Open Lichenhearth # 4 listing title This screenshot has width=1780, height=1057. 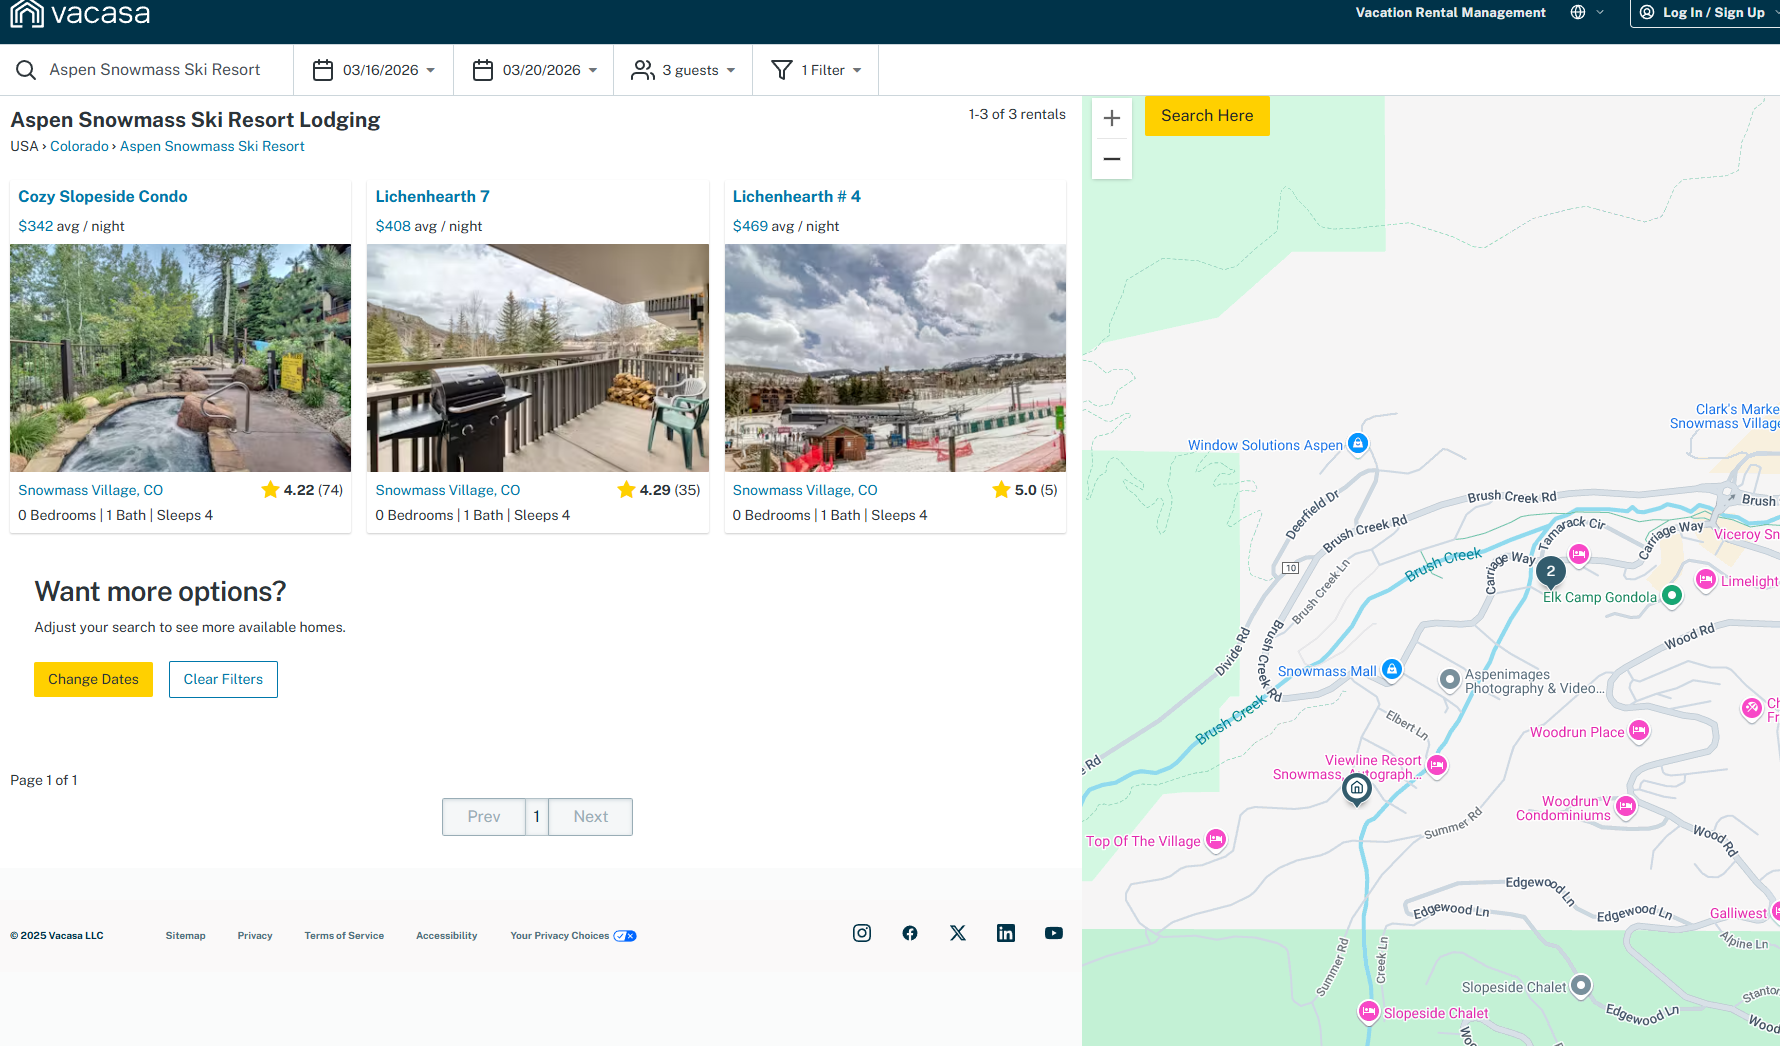coord(796,196)
